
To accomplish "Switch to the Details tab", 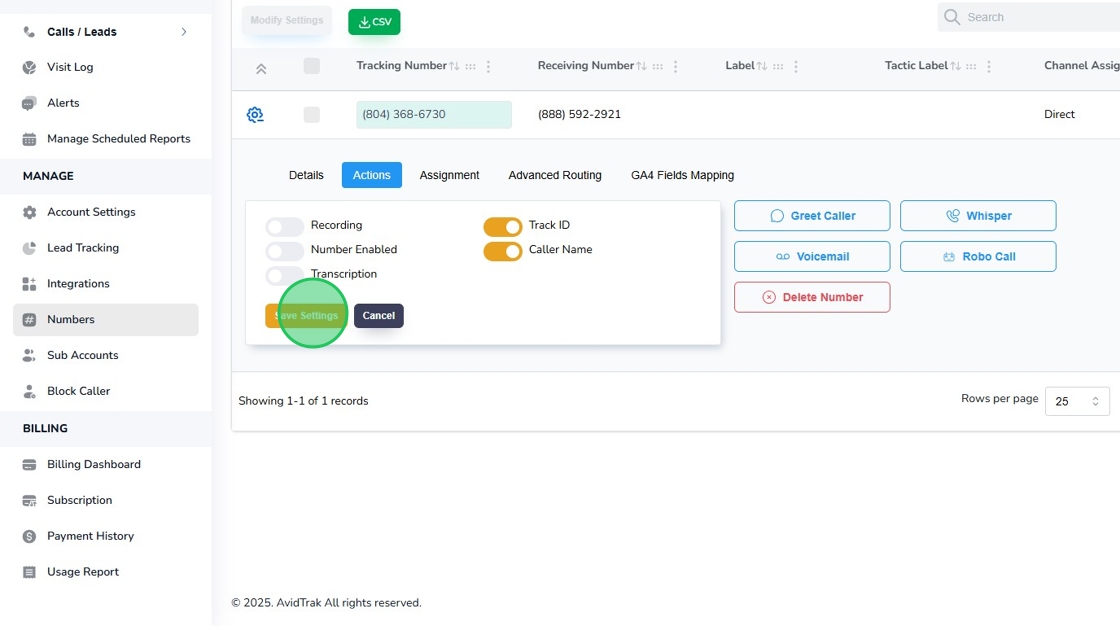I will (x=306, y=175).
